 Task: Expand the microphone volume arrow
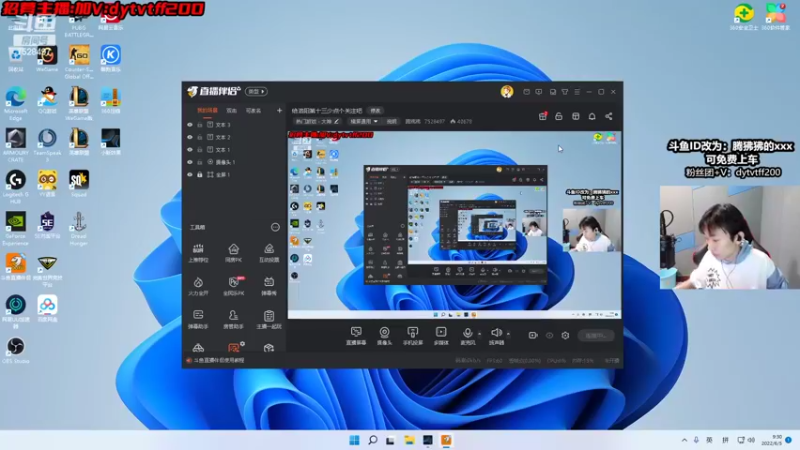480,334
